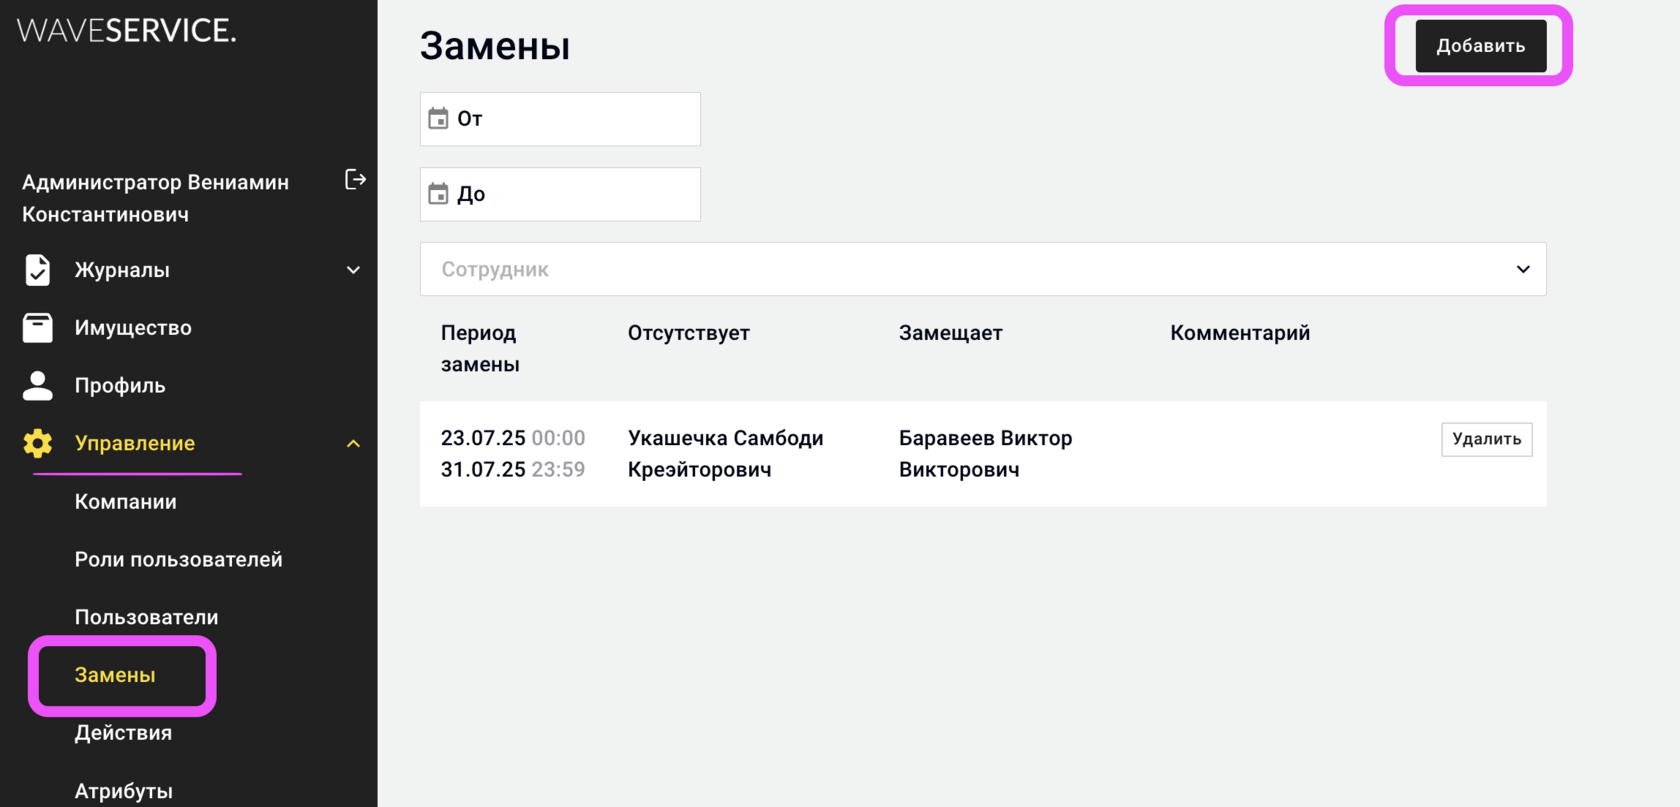
Task: Open the Компании menu item
Action: (x=125, y=502)
